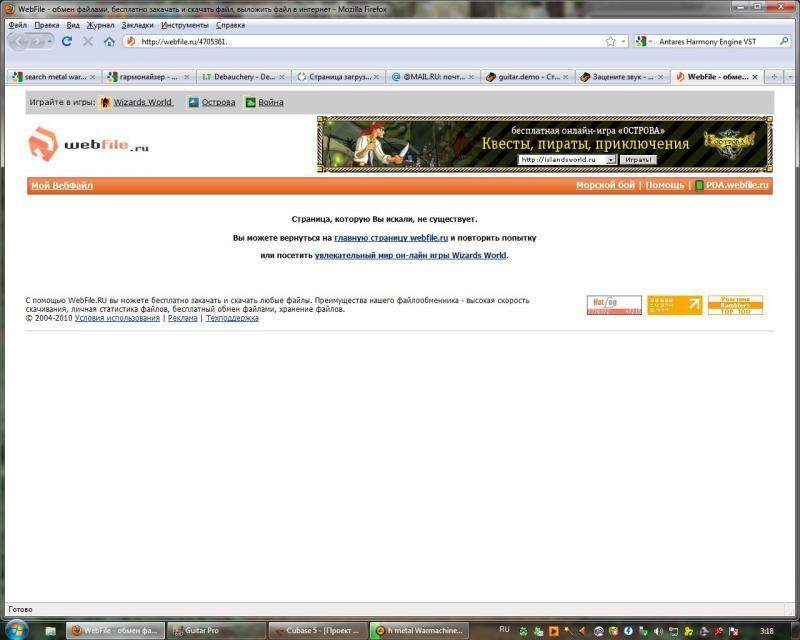Viewport: 800px width, 640px height.
Task: Open the search engine selector dropdown
Action: tap(643, 42)
